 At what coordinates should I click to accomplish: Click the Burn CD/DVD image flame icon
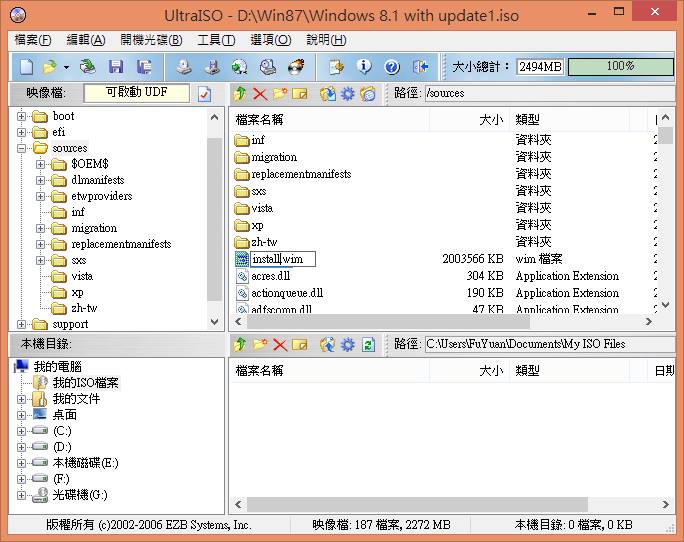(296, 67)
